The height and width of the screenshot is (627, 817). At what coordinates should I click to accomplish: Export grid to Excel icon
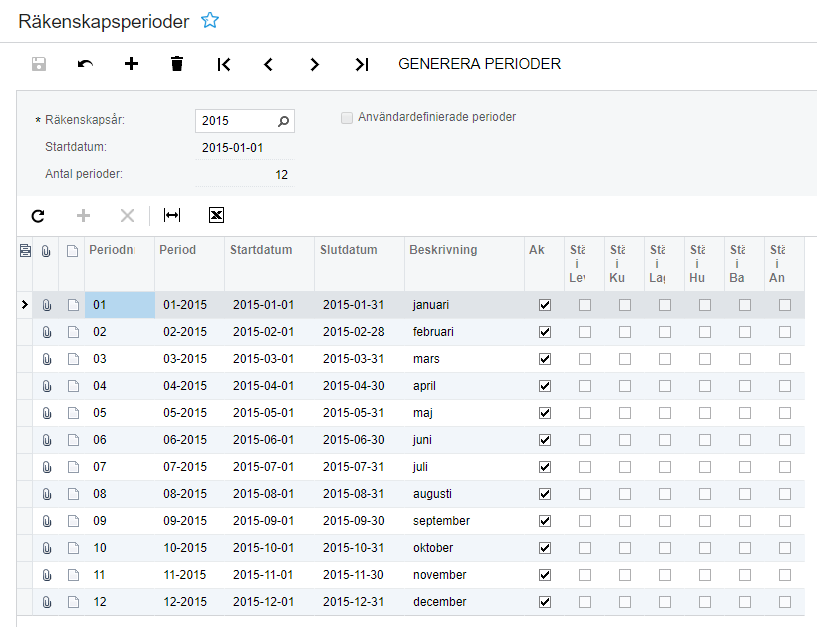[216, 215]
